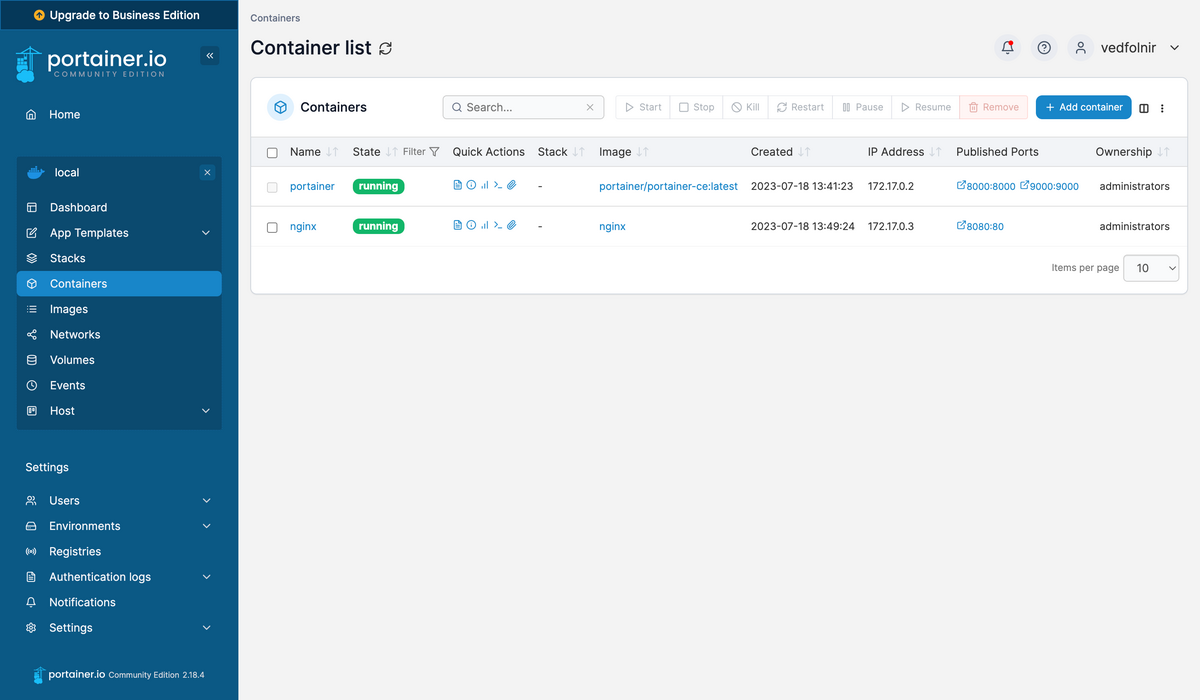1200x700 pixels.
Task: Open Dashboard in the sidebar
Action: pos(119,208)
